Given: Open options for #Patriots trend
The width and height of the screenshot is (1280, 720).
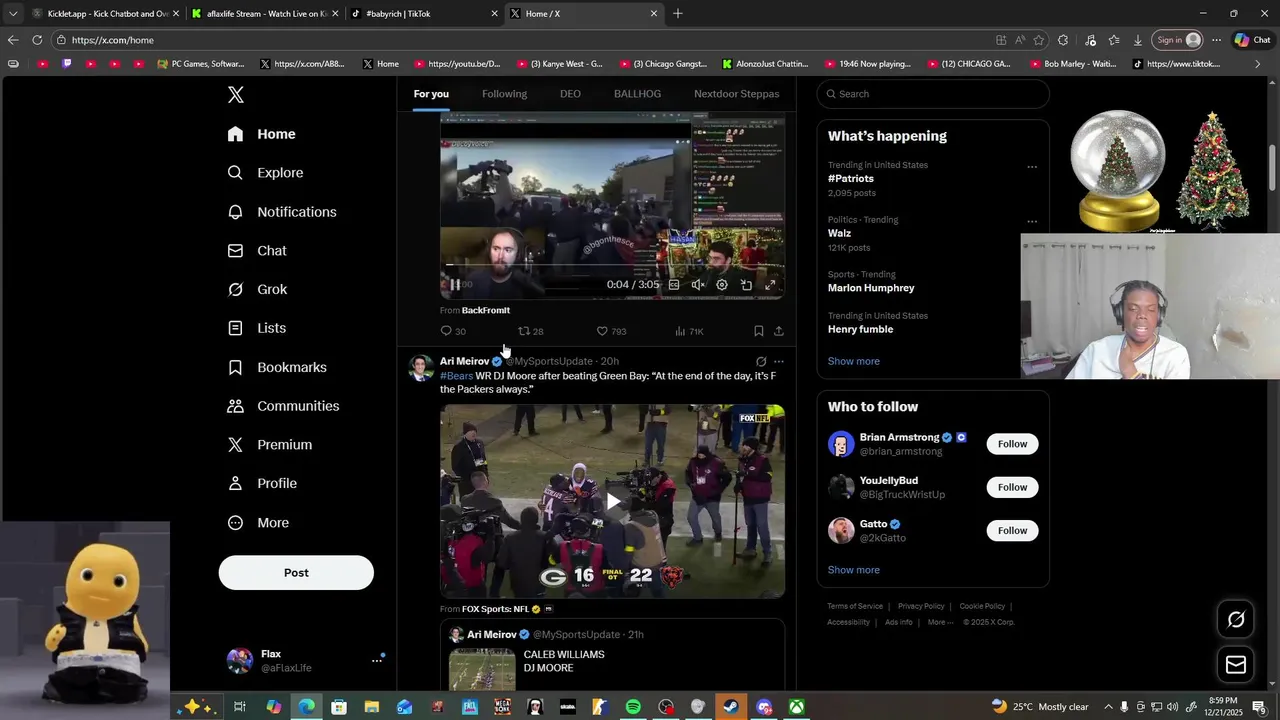Looking at the screenshot, I should (1032, 167).
